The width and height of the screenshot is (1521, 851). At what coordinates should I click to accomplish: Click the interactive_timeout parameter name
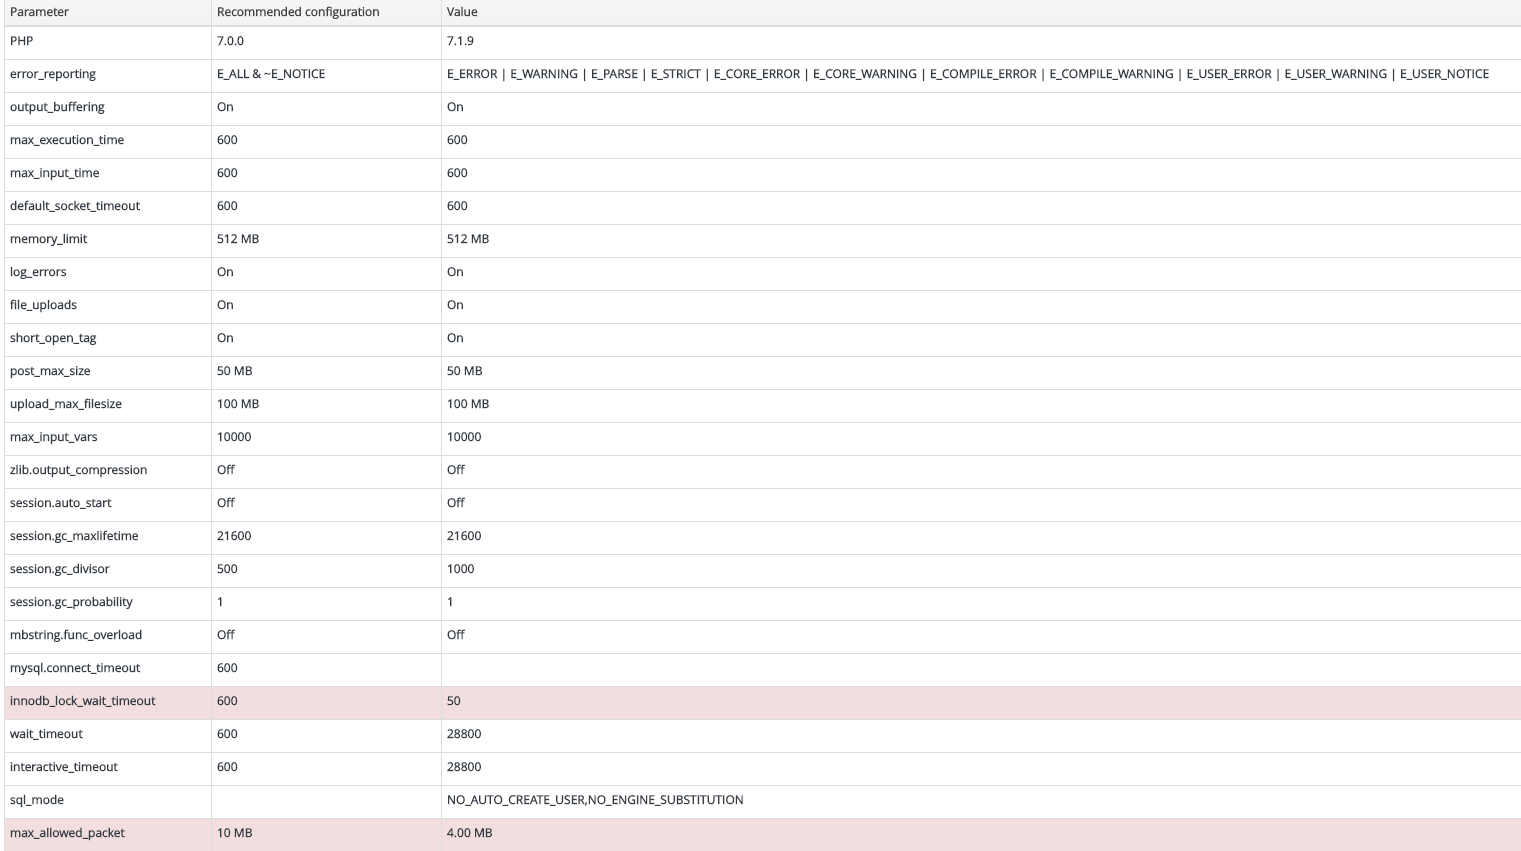pos(64,767)
